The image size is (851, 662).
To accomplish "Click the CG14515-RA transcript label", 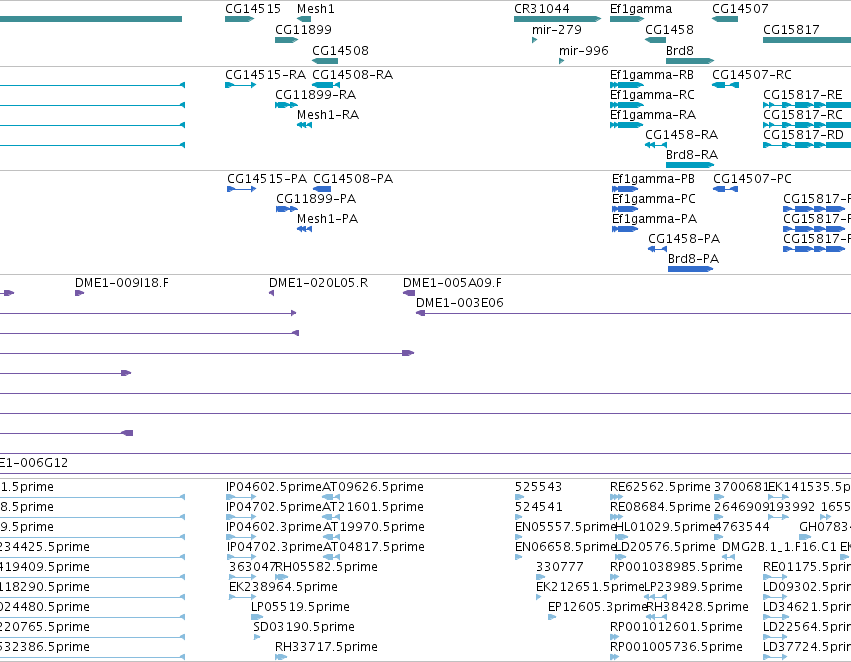I will point(265,74).
